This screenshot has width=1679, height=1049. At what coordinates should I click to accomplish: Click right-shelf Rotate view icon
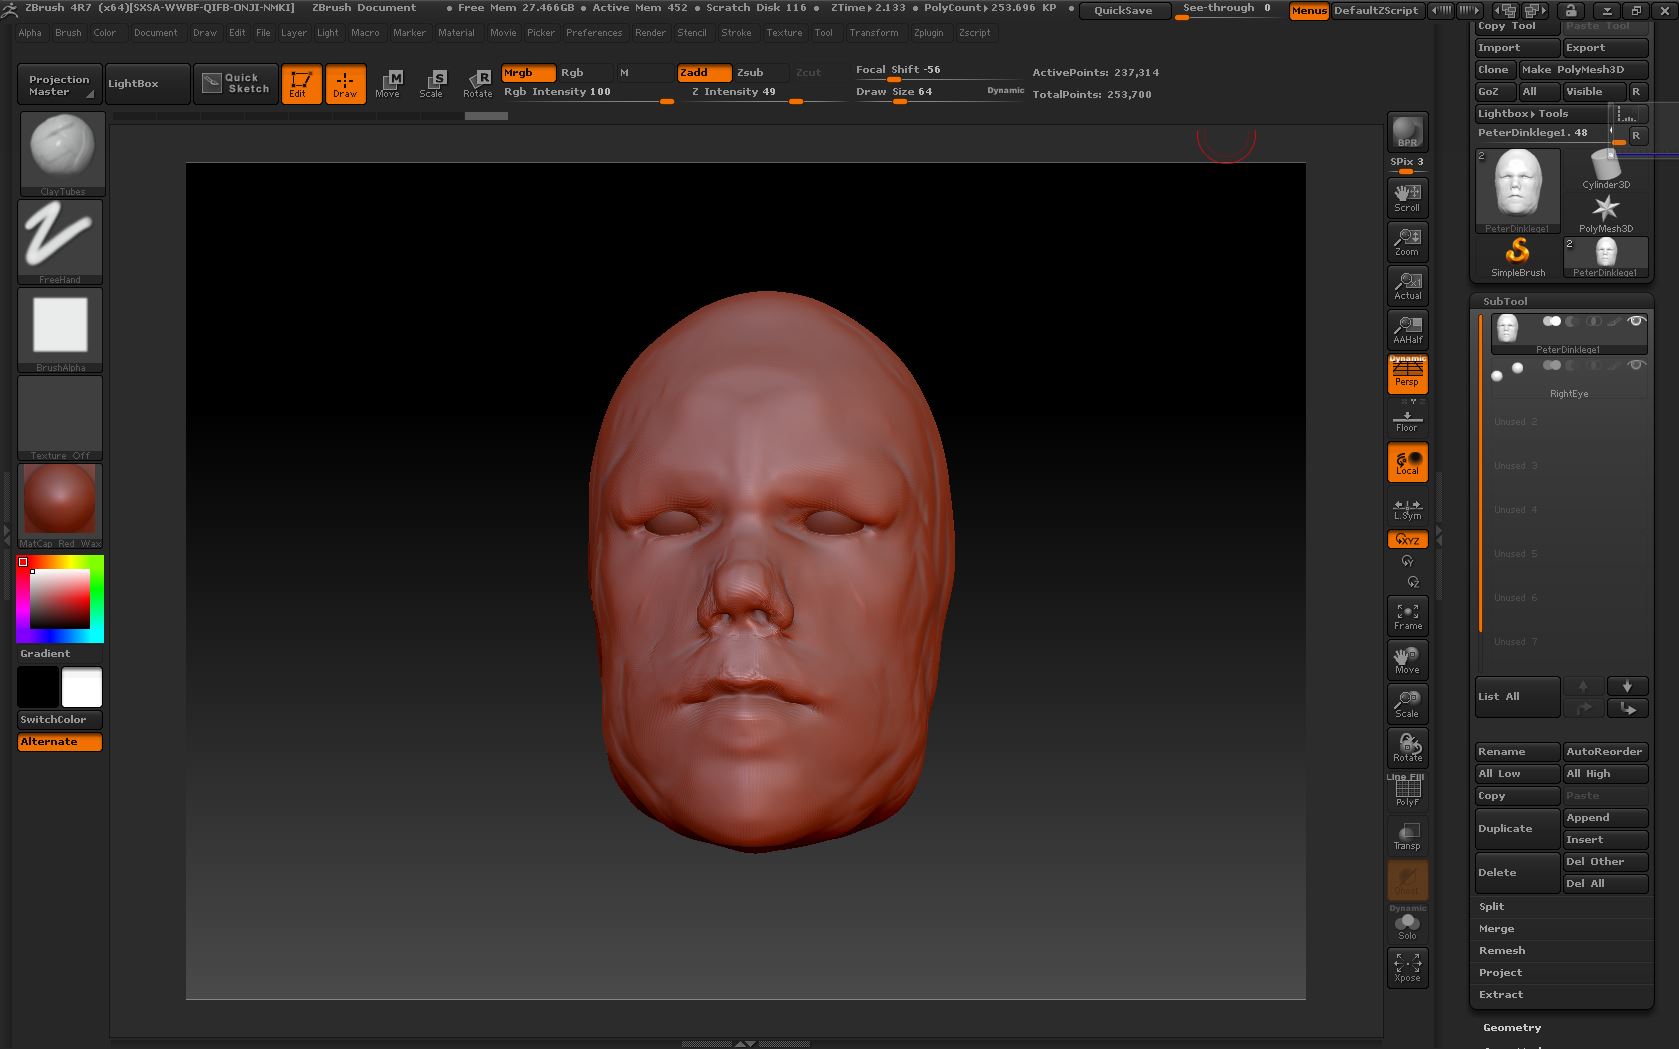pos(1407,748)
